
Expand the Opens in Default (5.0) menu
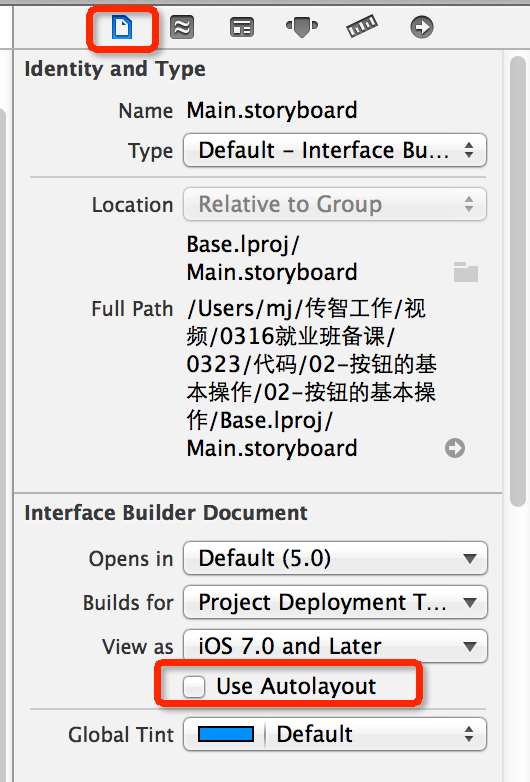[335, 558]
